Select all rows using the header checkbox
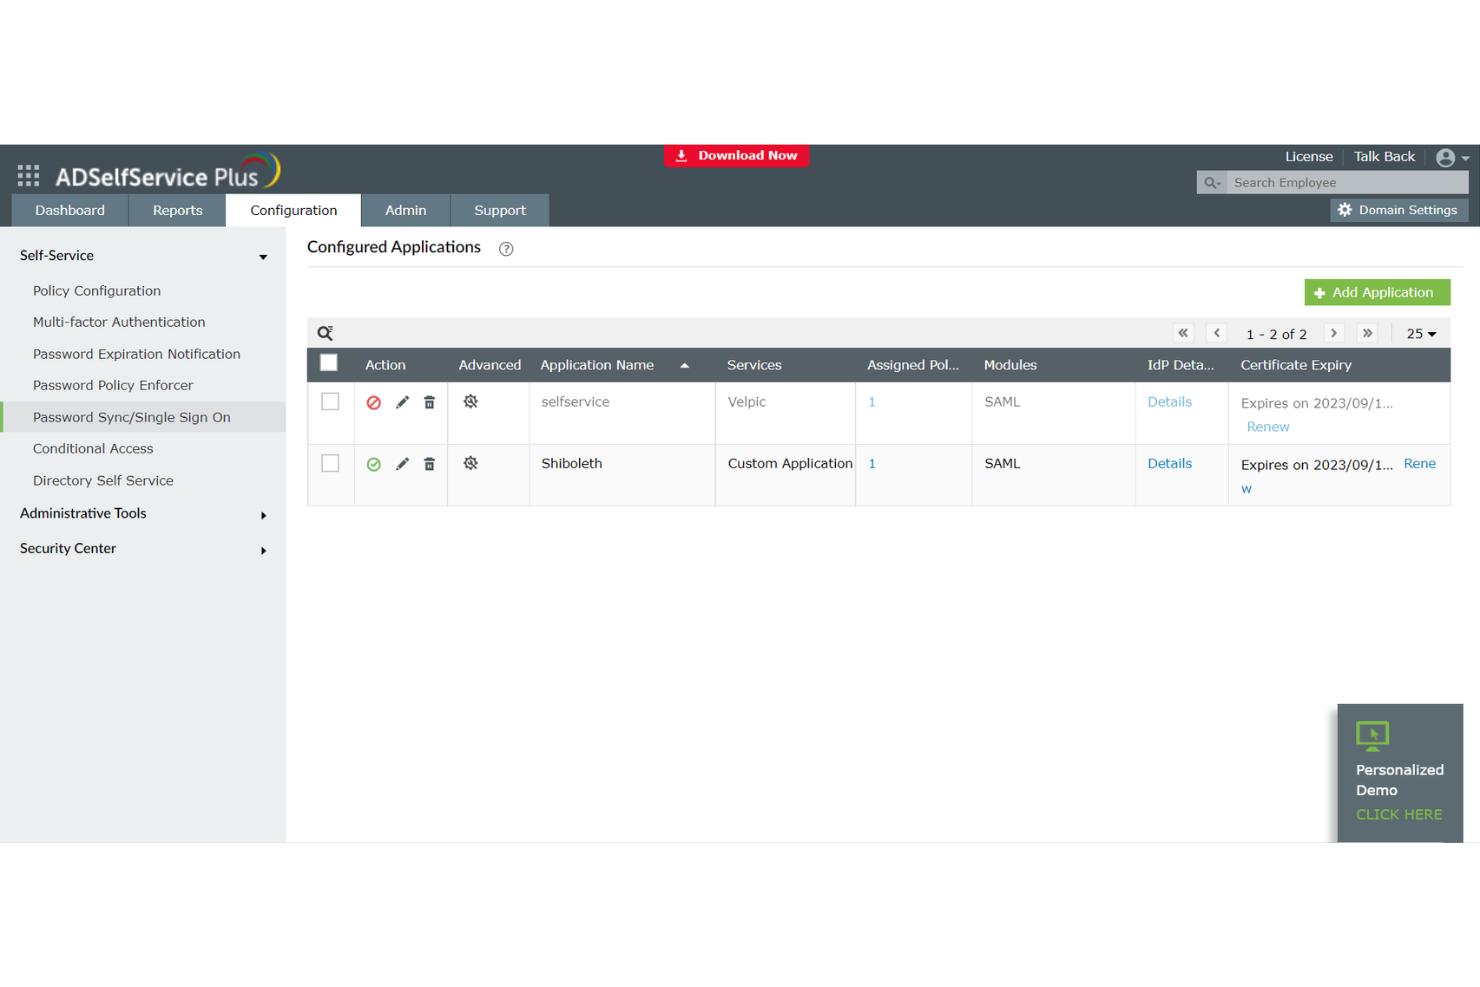The height and width of the screenshot is (987, 1480). pyautogui.click(x=329, y=362)
